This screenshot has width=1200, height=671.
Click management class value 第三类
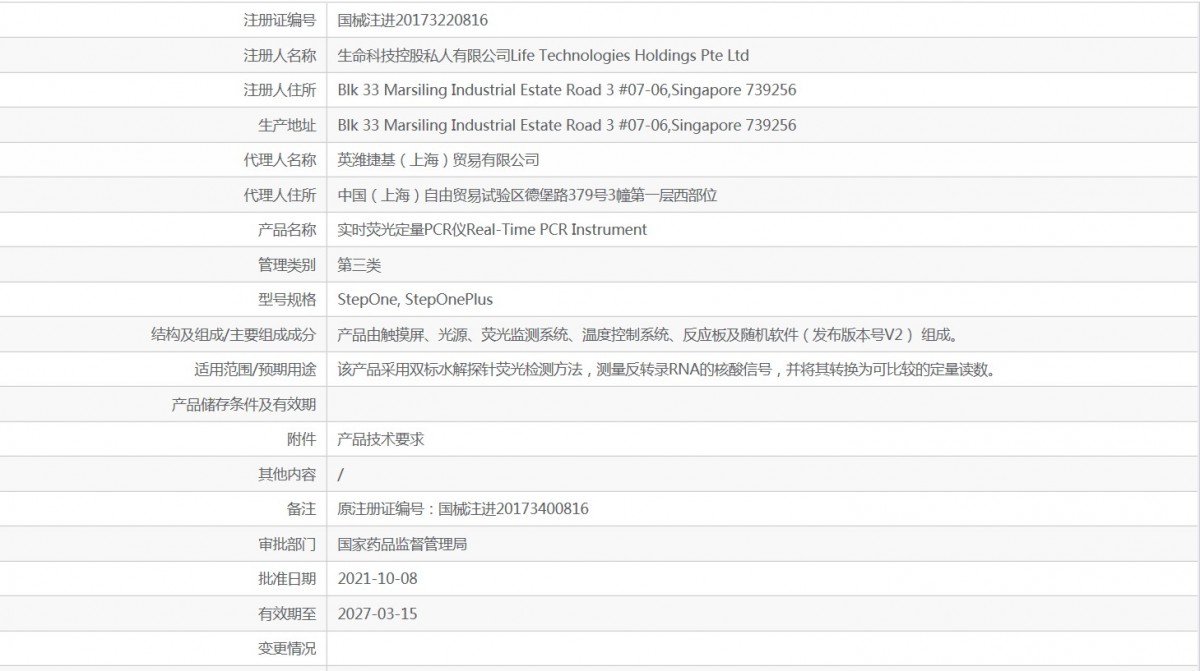(360, 265)
